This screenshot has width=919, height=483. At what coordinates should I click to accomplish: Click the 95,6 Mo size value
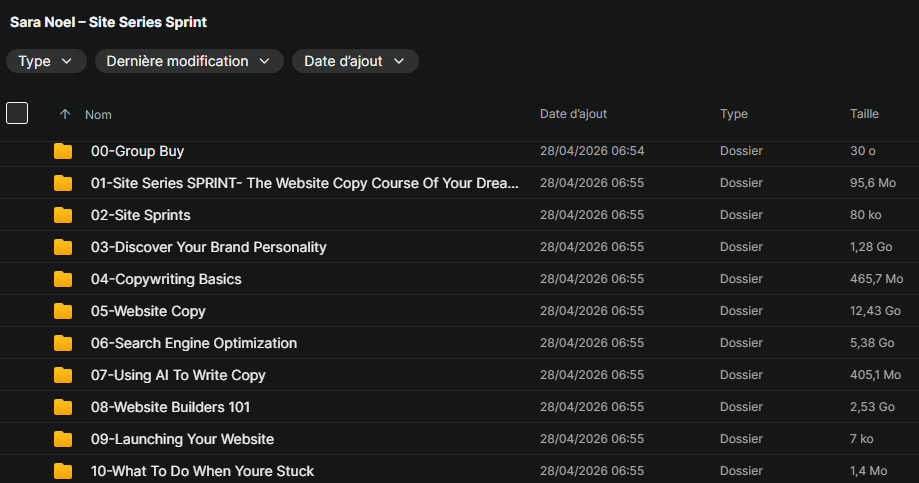[873, 183]
